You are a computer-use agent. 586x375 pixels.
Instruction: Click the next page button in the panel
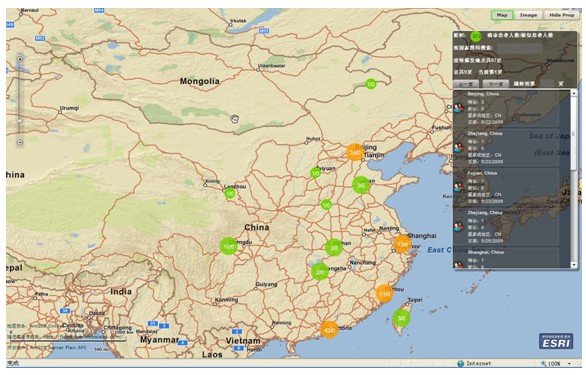point(496,84)
